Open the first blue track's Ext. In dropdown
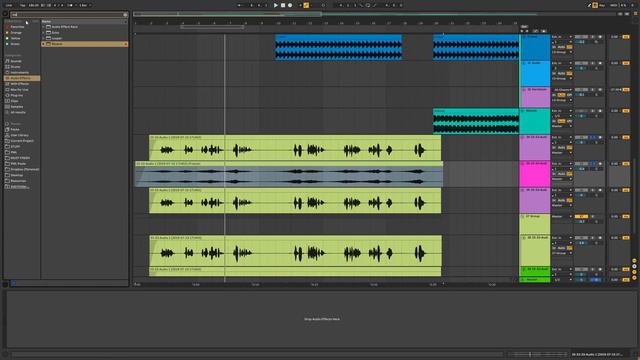Viewport: 640px width, 360px height. click(x=562, y=37)
